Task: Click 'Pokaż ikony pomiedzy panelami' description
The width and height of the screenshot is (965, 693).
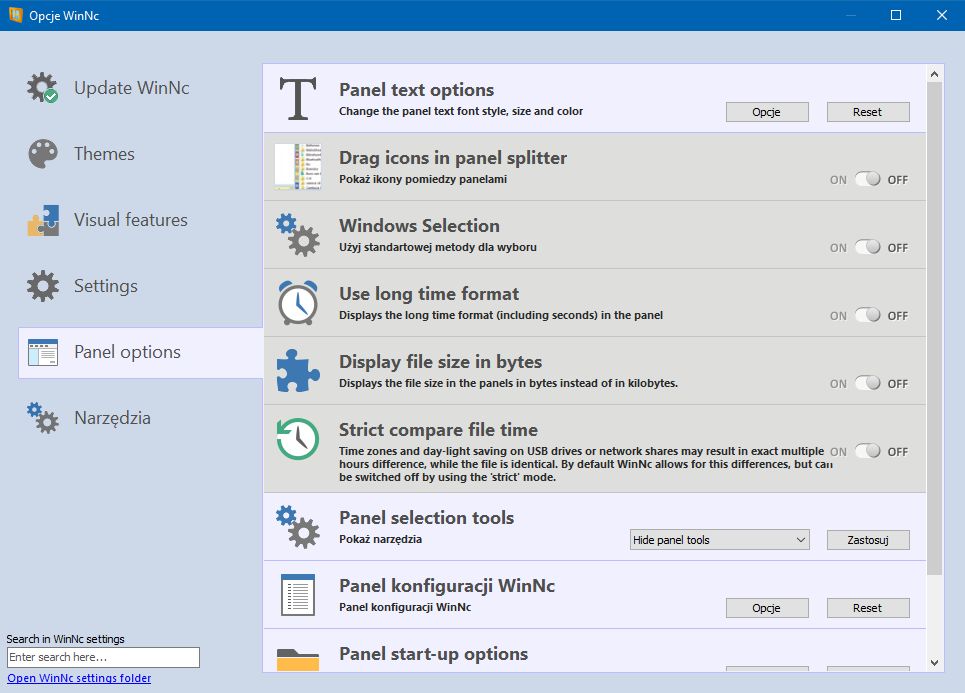Action: [x=423, y=179]
